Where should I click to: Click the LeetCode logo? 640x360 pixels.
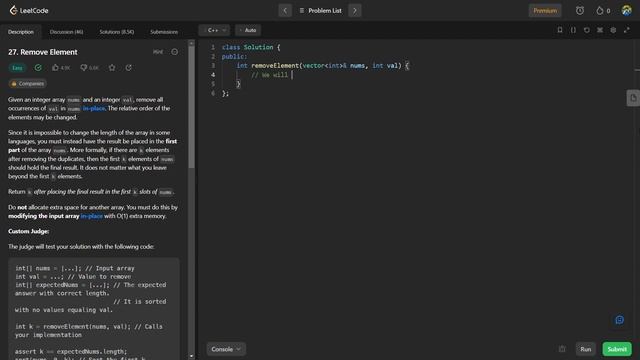point(29,10)
